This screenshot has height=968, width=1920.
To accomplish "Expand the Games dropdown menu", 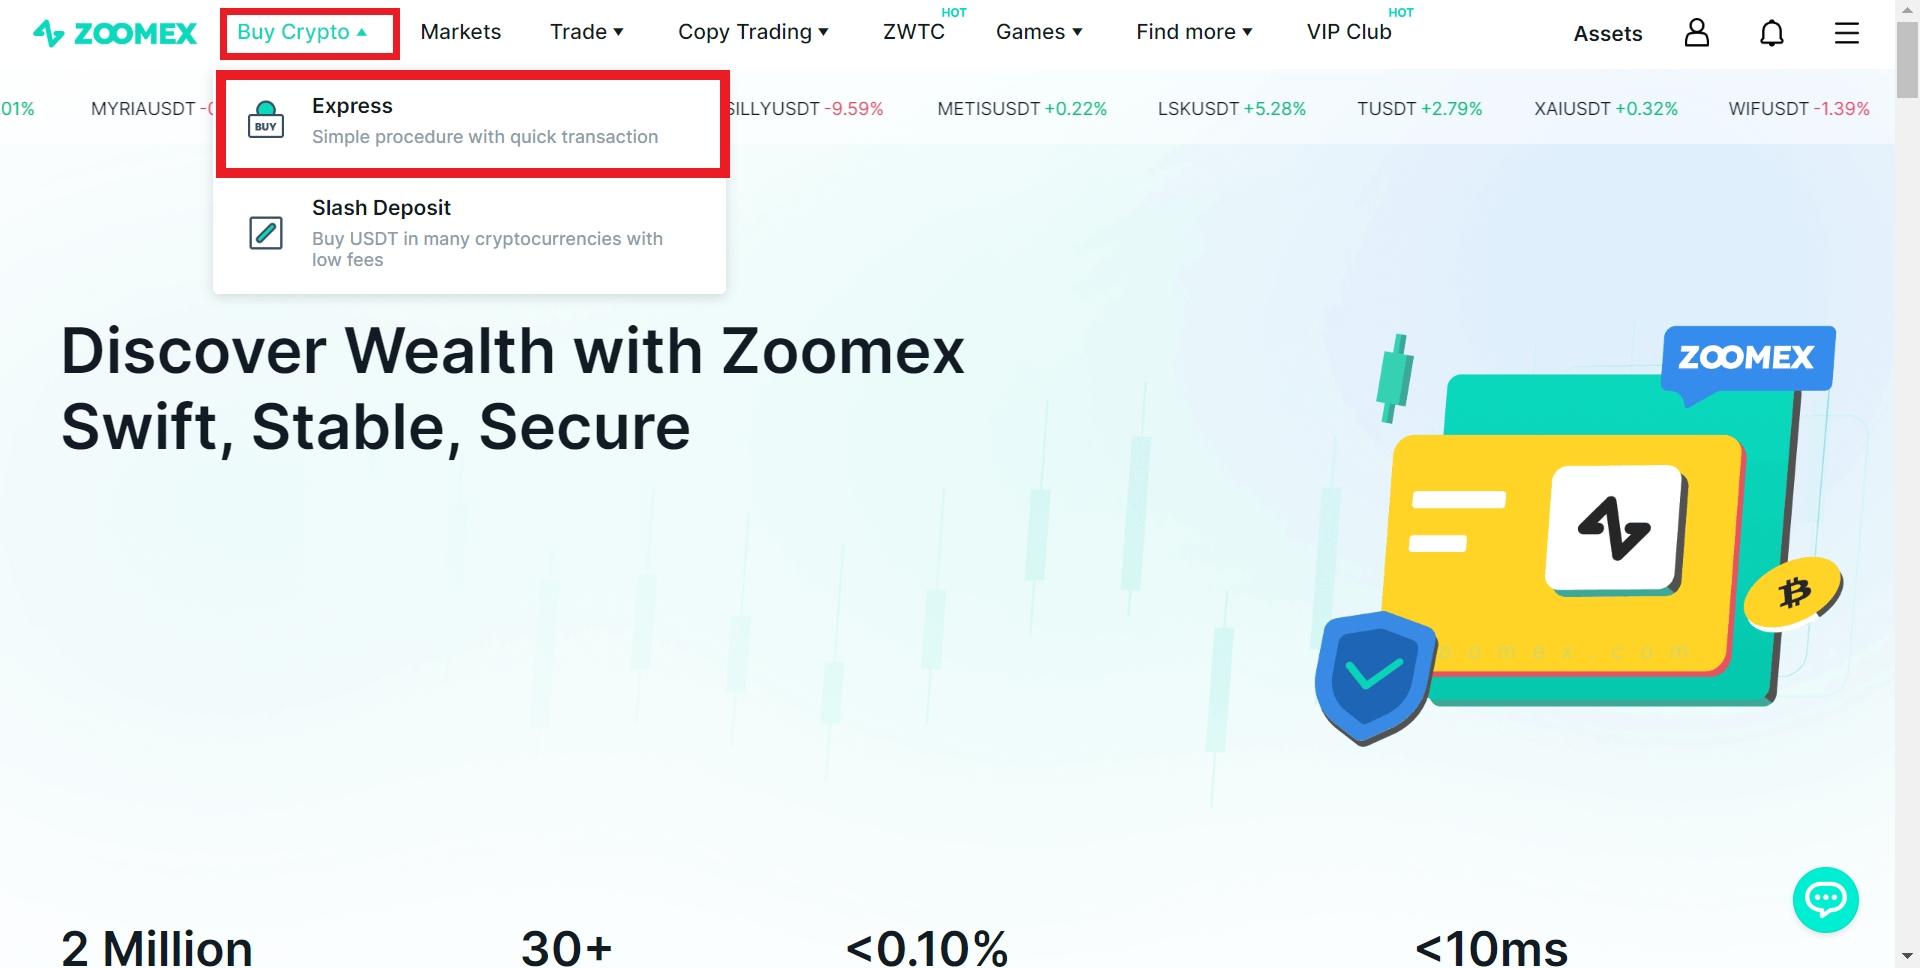I will [1039, 32].
